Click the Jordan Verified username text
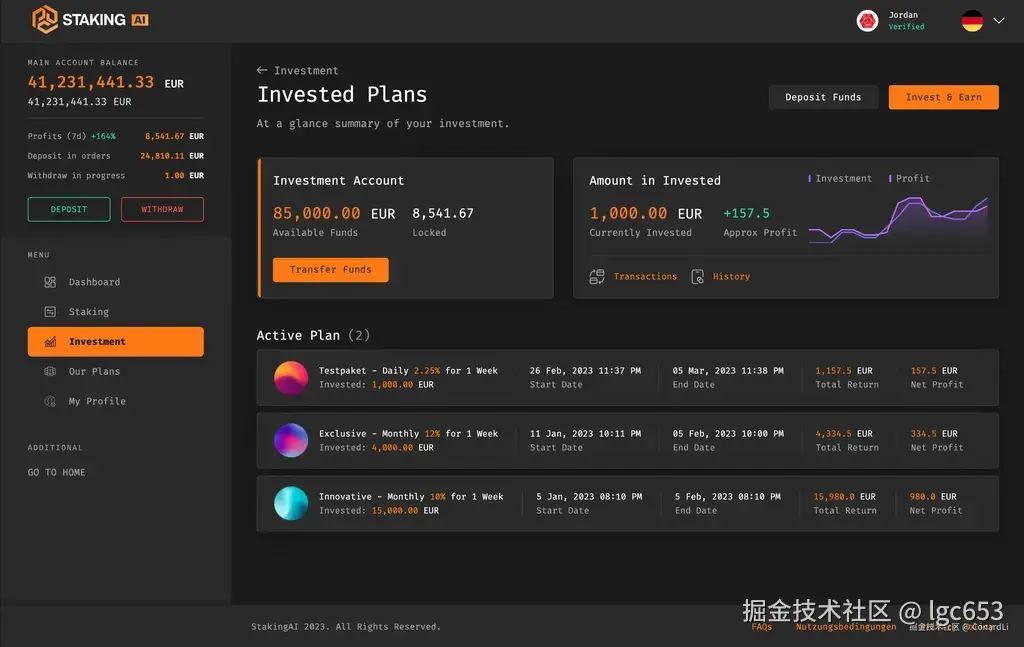The height and width of the screenshot is (647, 1024). [x=906, y=20]
